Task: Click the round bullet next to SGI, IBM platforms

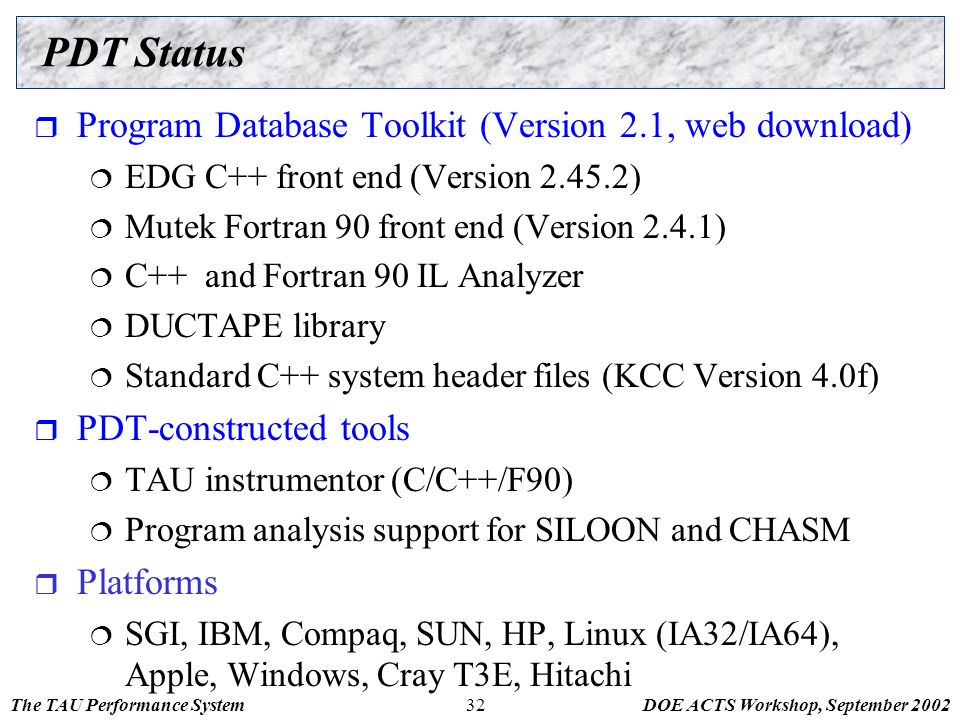Action: [x=101, y=636]
